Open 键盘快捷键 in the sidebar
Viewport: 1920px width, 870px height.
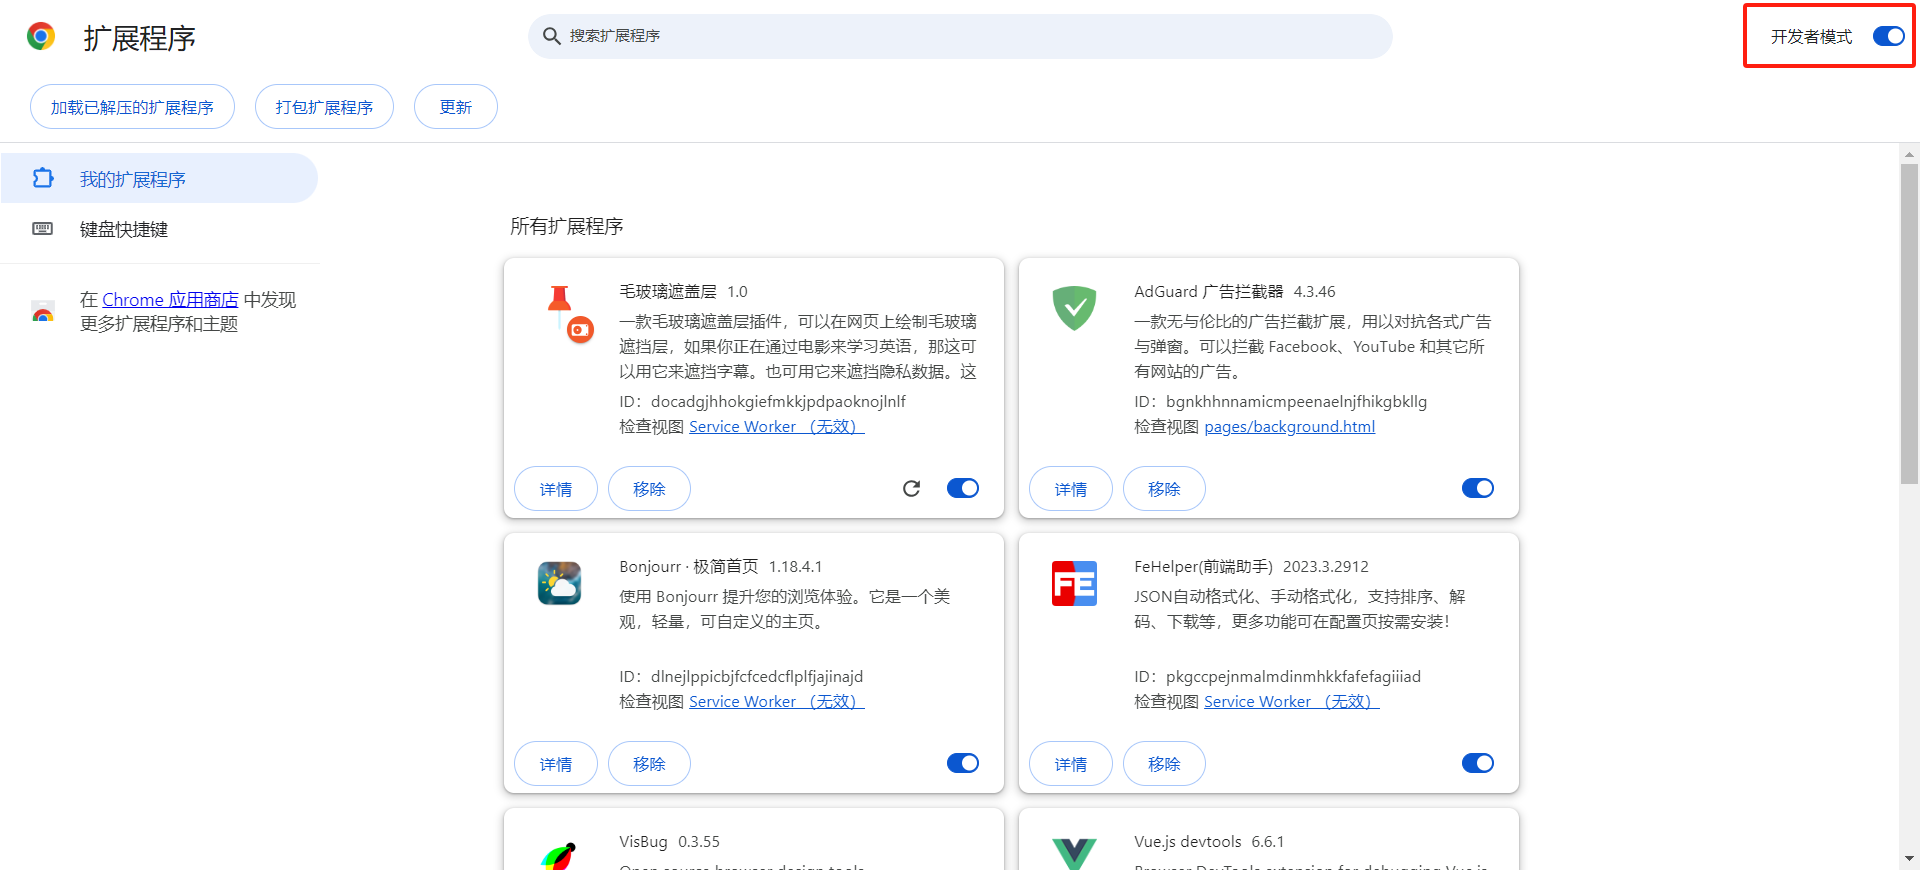[x=159, y=229]
